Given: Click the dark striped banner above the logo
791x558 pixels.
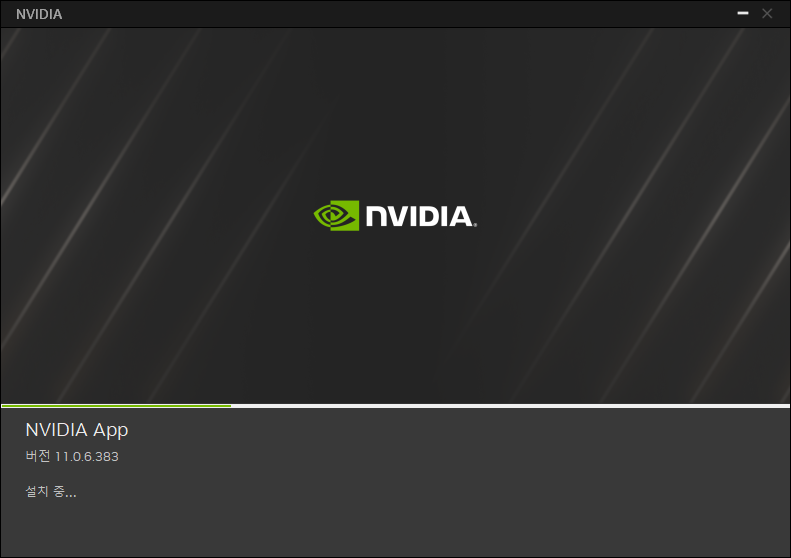Looking at the screenshot, I should click(x=395, y=111).
